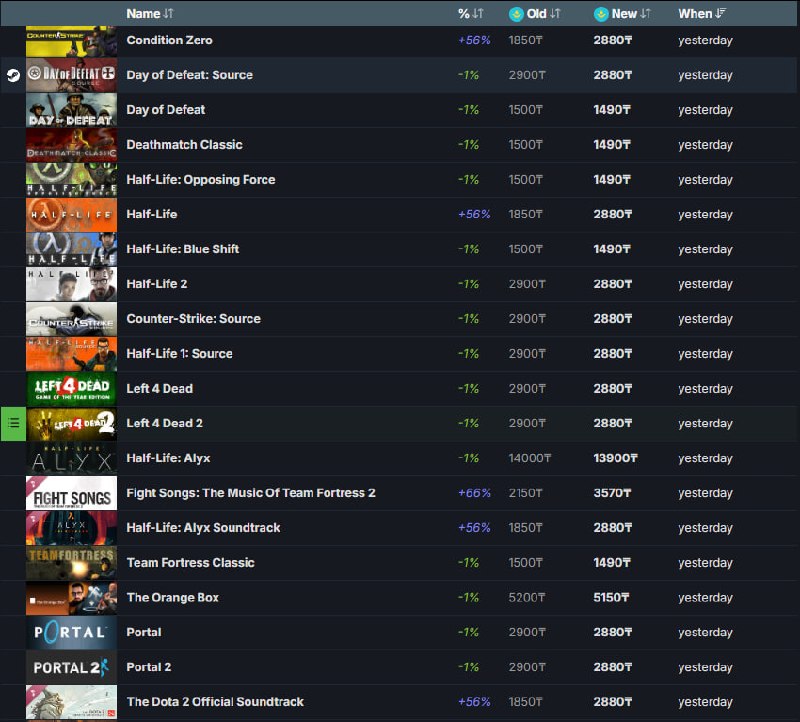Open Fight Songs: The Music Of Team Fortress 2
The width and height of the screenshot is (800, 722).
point(251,493)
